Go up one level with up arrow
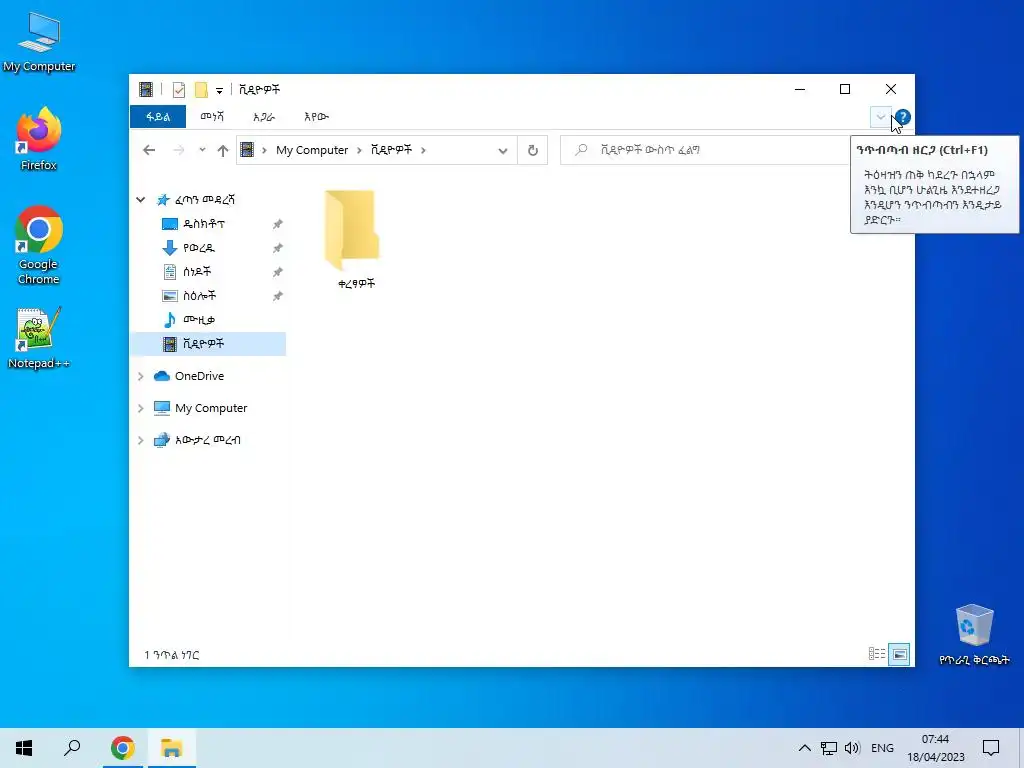1024x768 pixels. pyautogui.click(x=223, y=150)
